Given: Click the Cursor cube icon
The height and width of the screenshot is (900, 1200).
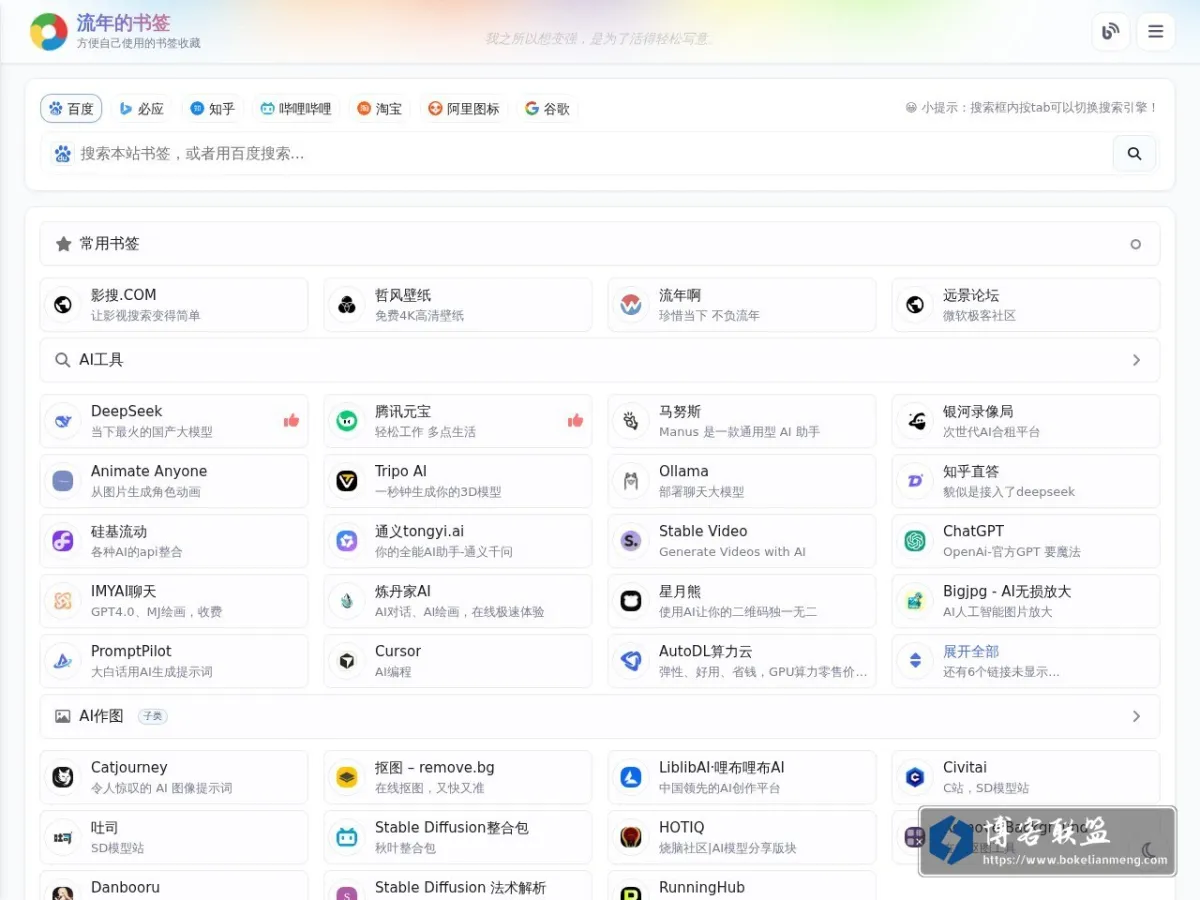Looking at the screenshot, I should tap(347, 661).
